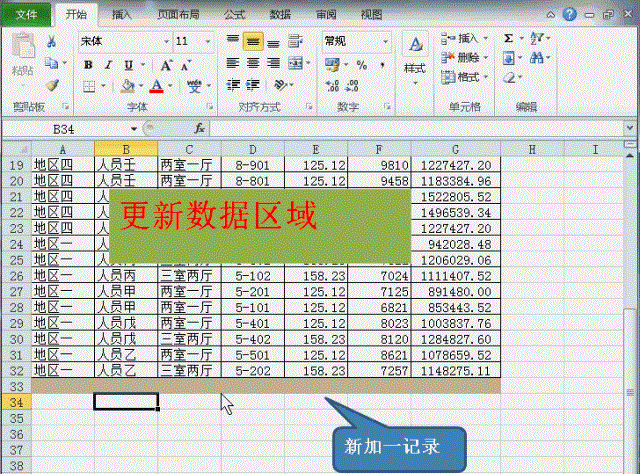Toggle Bold formatting in font group

point(88,64)
